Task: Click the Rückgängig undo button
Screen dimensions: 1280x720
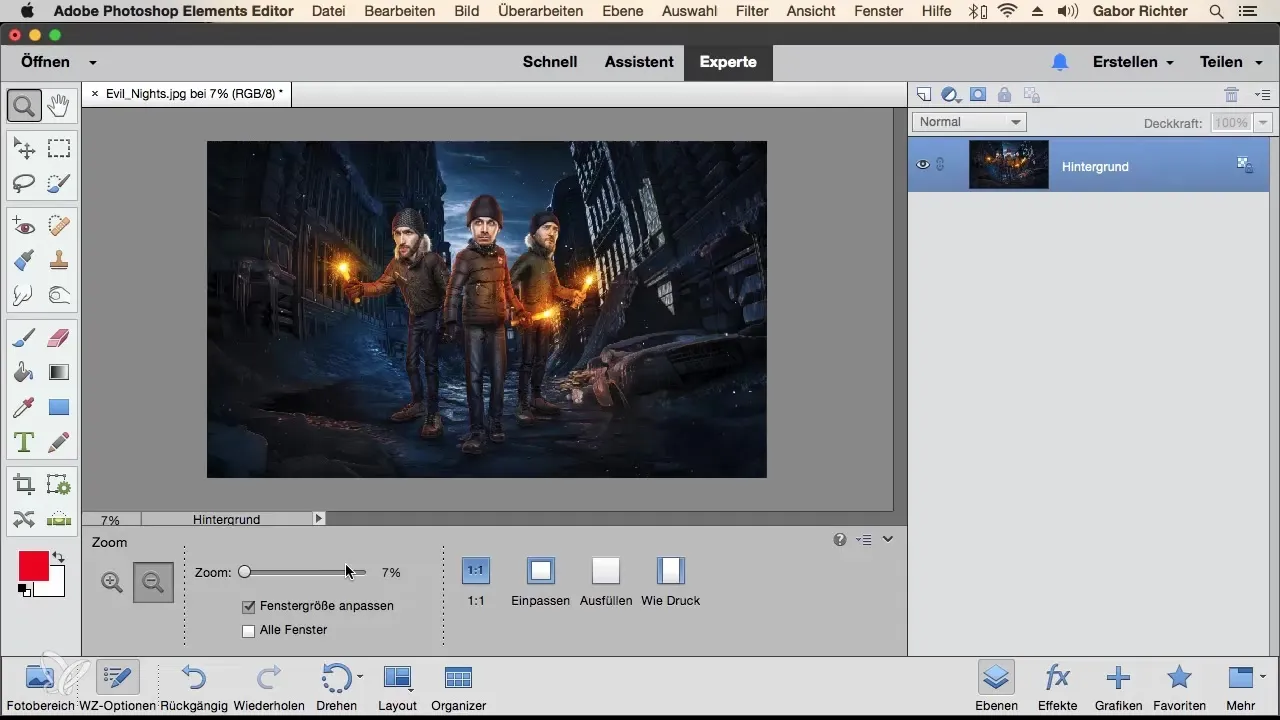Action: 194,685
